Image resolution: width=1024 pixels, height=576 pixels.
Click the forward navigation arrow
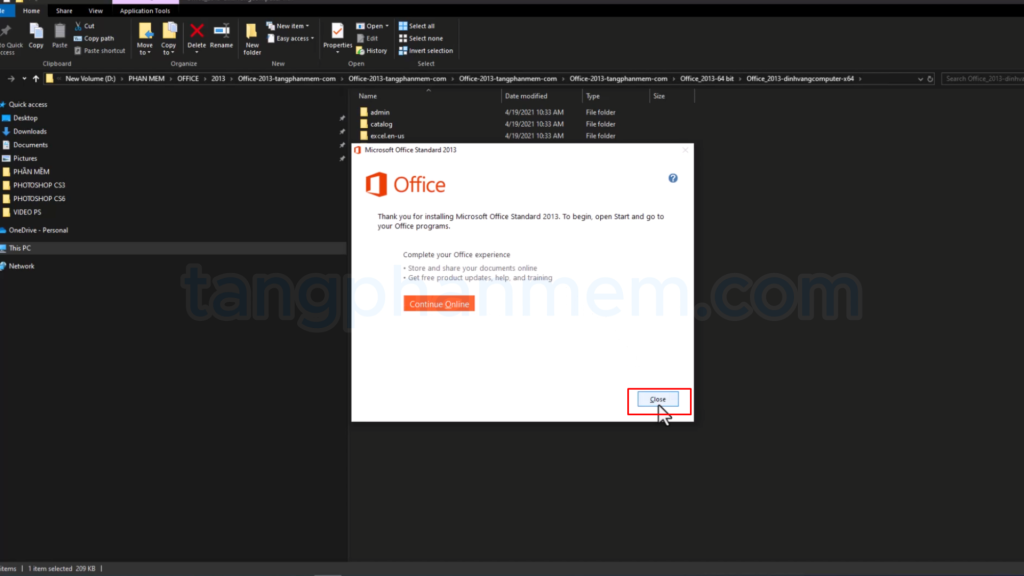pyautogui.click(x=11, y=79)
